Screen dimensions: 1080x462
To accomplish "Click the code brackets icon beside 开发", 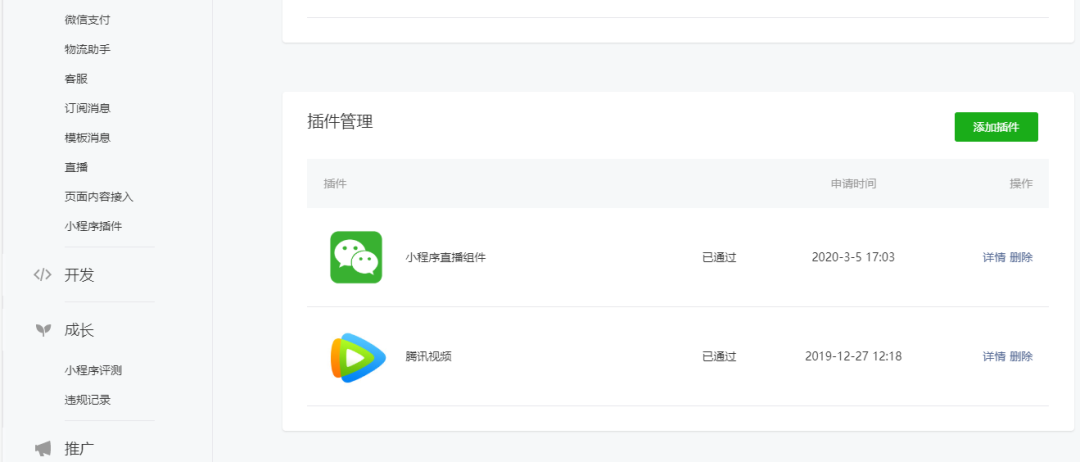I will 42,275.
